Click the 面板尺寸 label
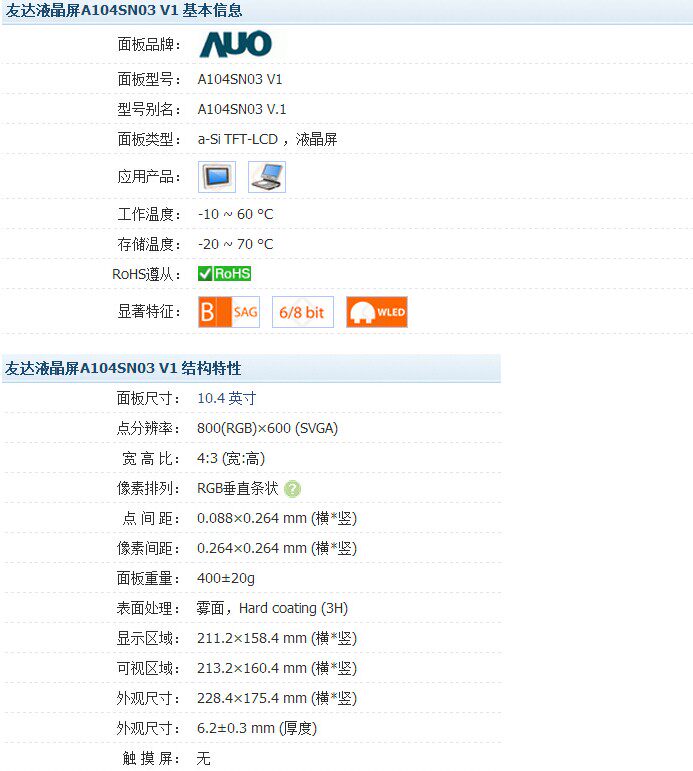Image resolution: width=693 pixels, height=771 pixels. (148, 398)
